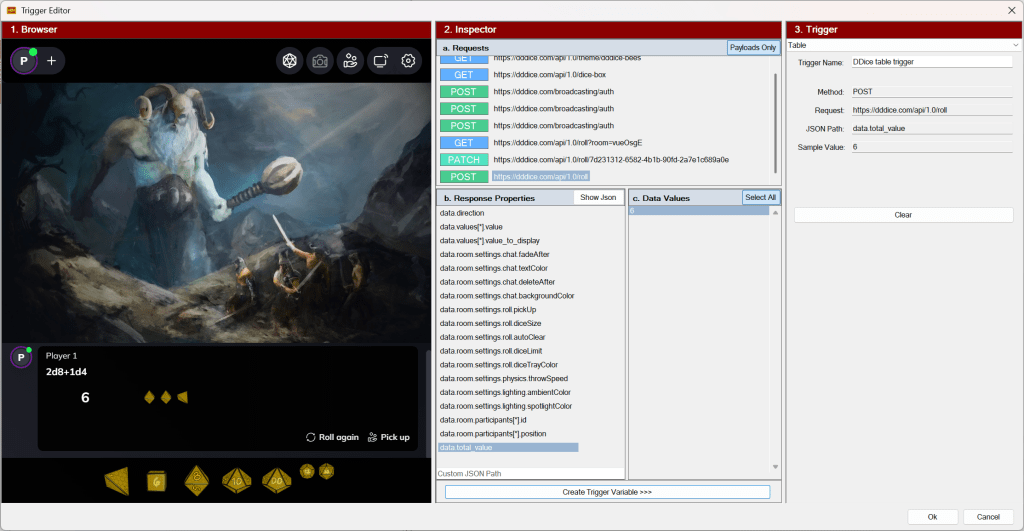This screenshot has width=1024, height=531.
Task: Click the camera screenshot icon
Action: click(320, 61)
